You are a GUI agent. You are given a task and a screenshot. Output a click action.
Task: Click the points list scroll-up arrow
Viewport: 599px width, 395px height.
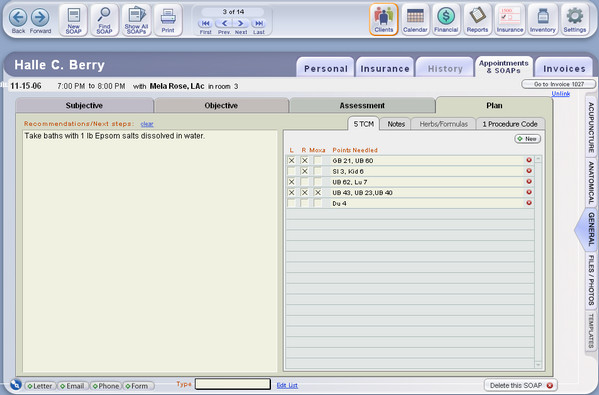tap(538, 159)
